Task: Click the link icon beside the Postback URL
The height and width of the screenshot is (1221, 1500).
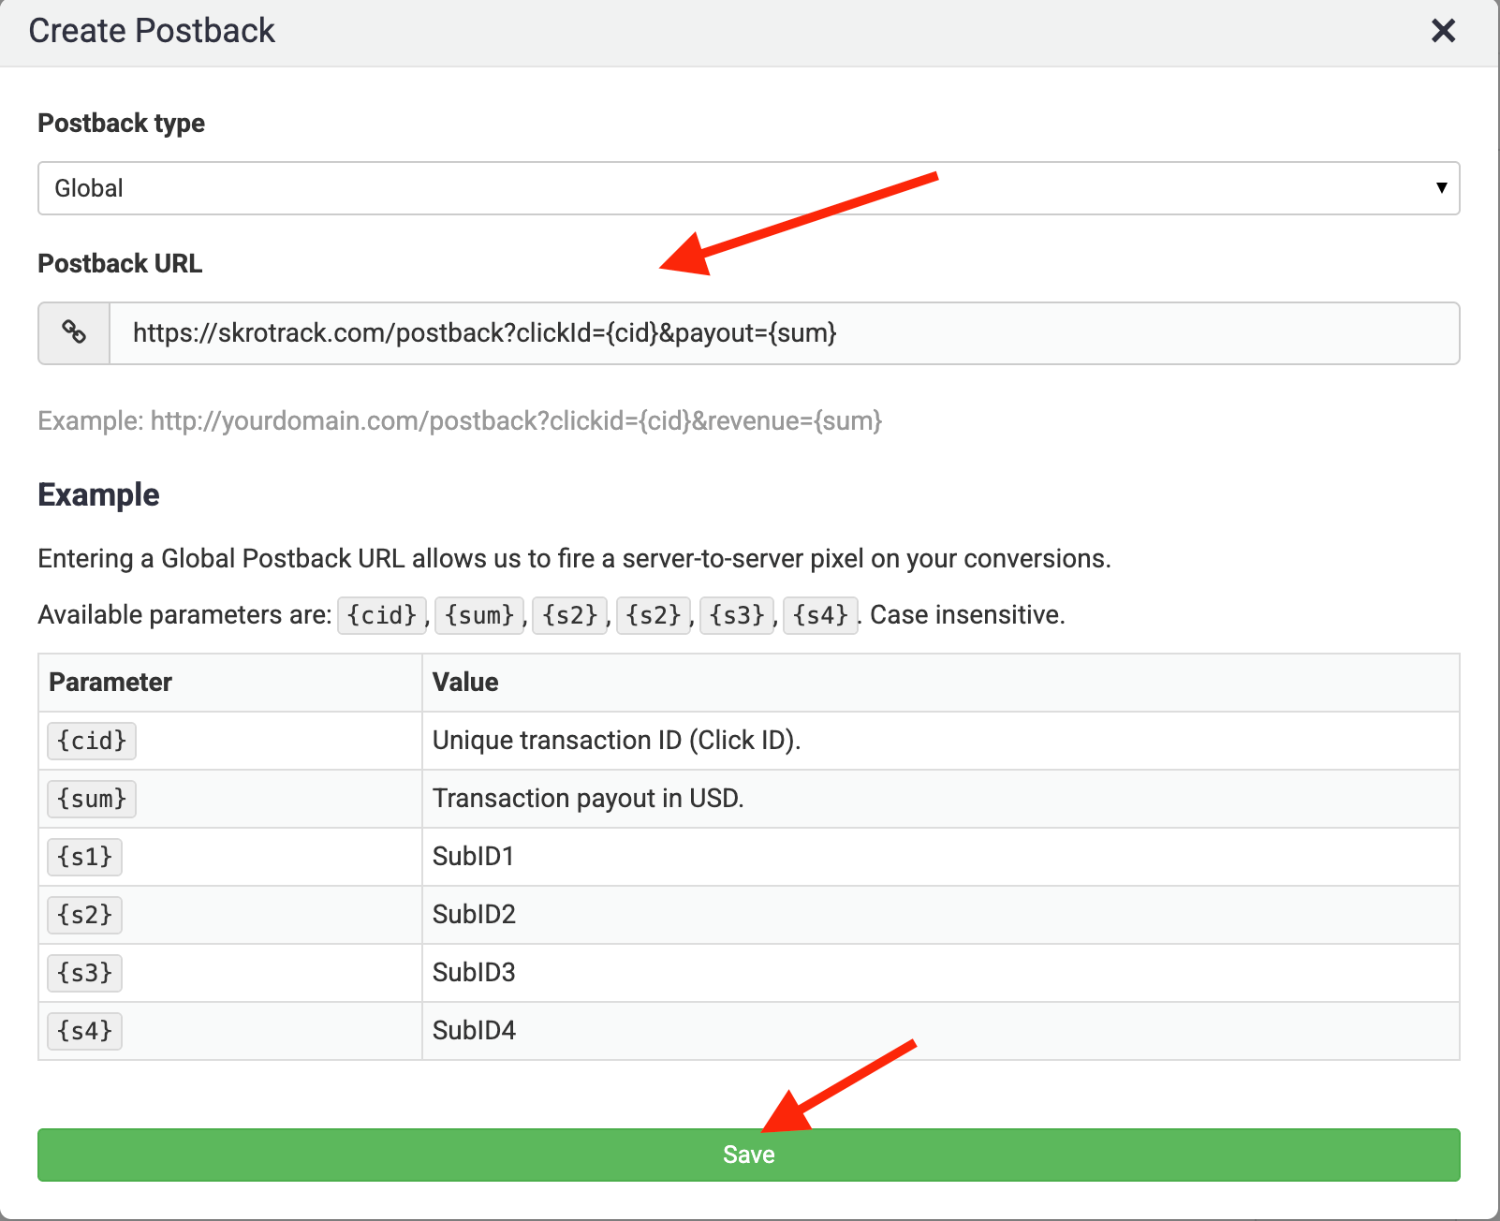Action: [74, 333]
